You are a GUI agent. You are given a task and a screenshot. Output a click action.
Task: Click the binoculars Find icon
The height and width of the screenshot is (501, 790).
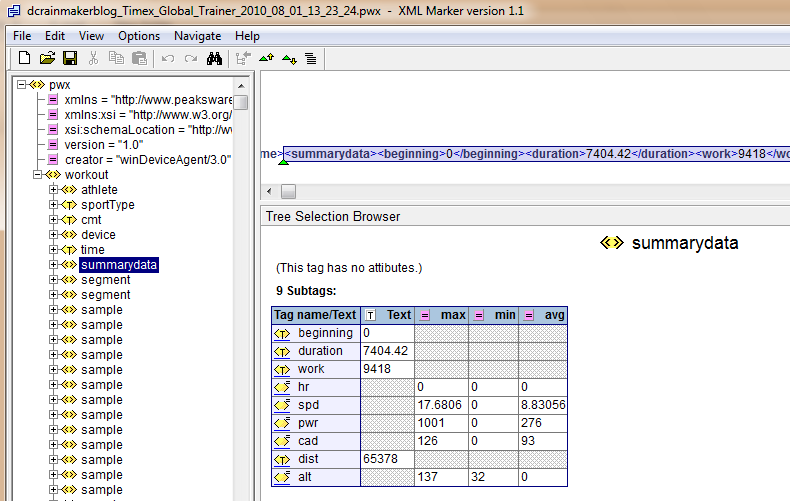[x=214, y=58]
